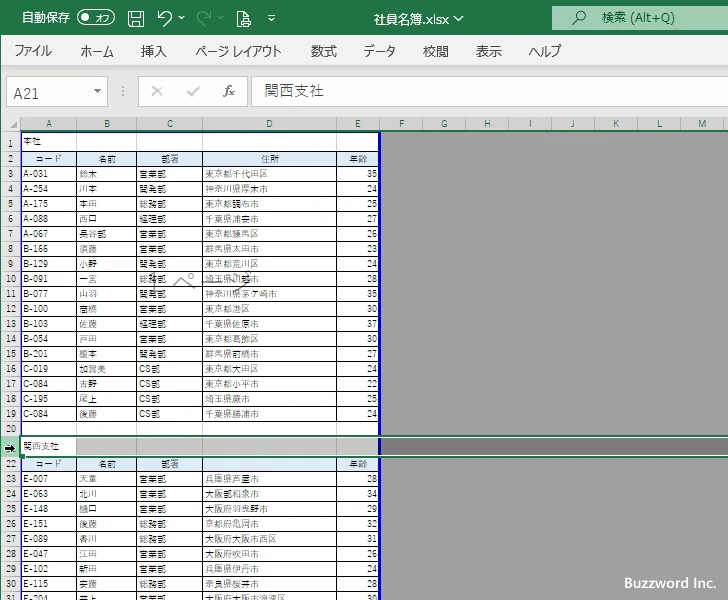
Task: Click age cell 37 in row 13
Action: coord(358,324)
